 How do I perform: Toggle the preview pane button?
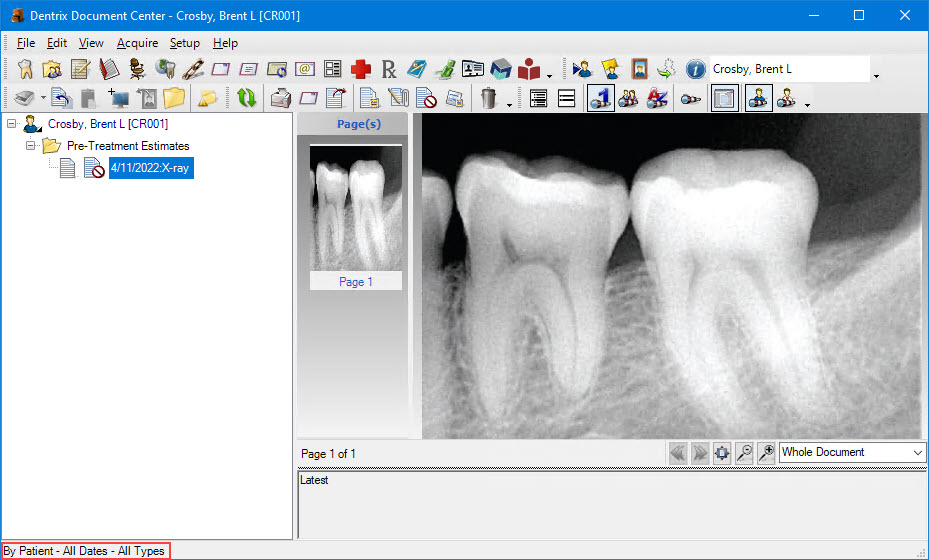point(723,98)
